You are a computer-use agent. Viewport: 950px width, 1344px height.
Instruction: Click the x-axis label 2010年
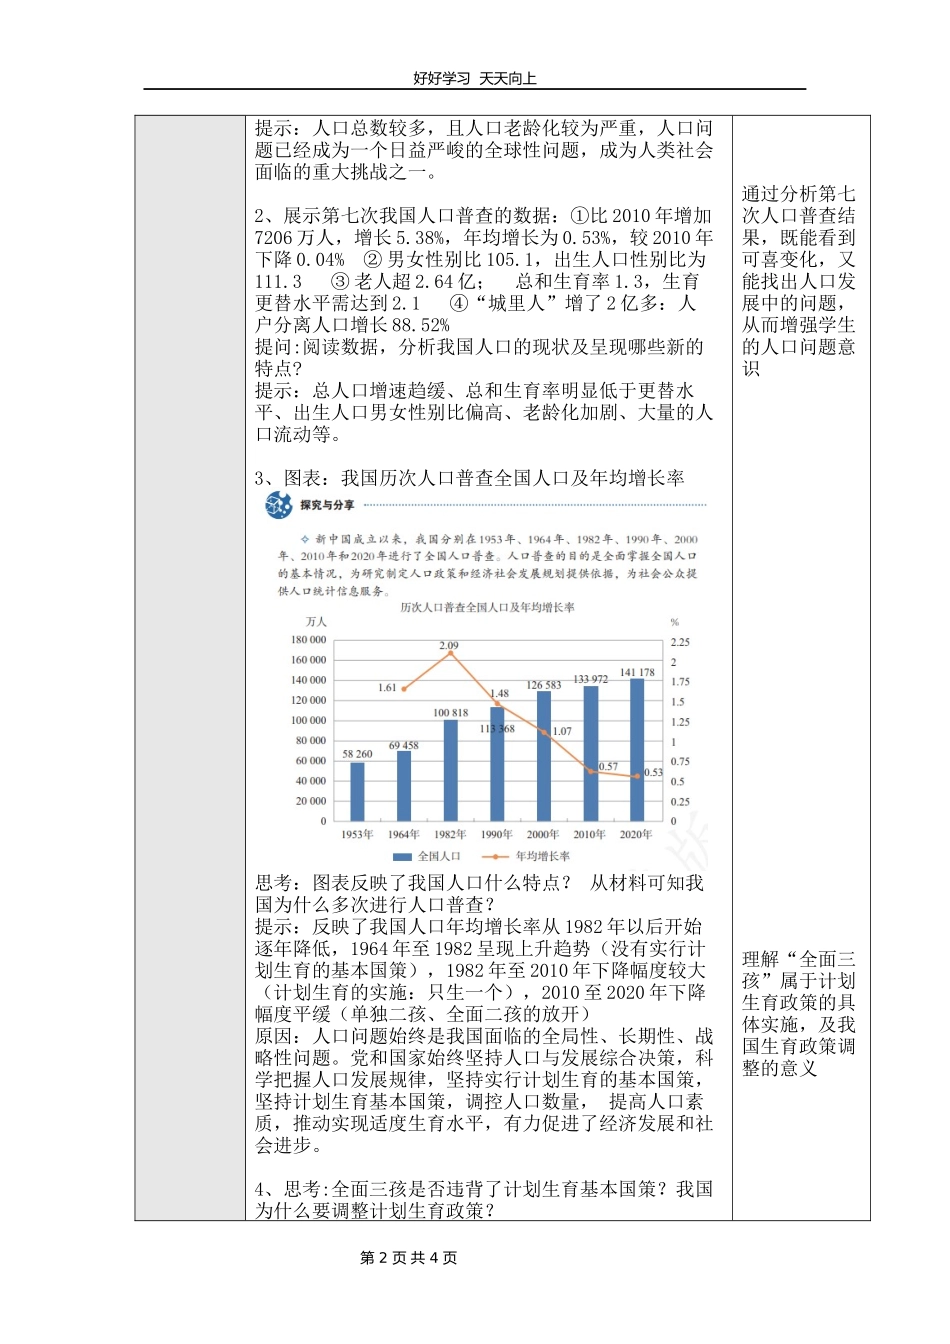(x=590, y=834)
